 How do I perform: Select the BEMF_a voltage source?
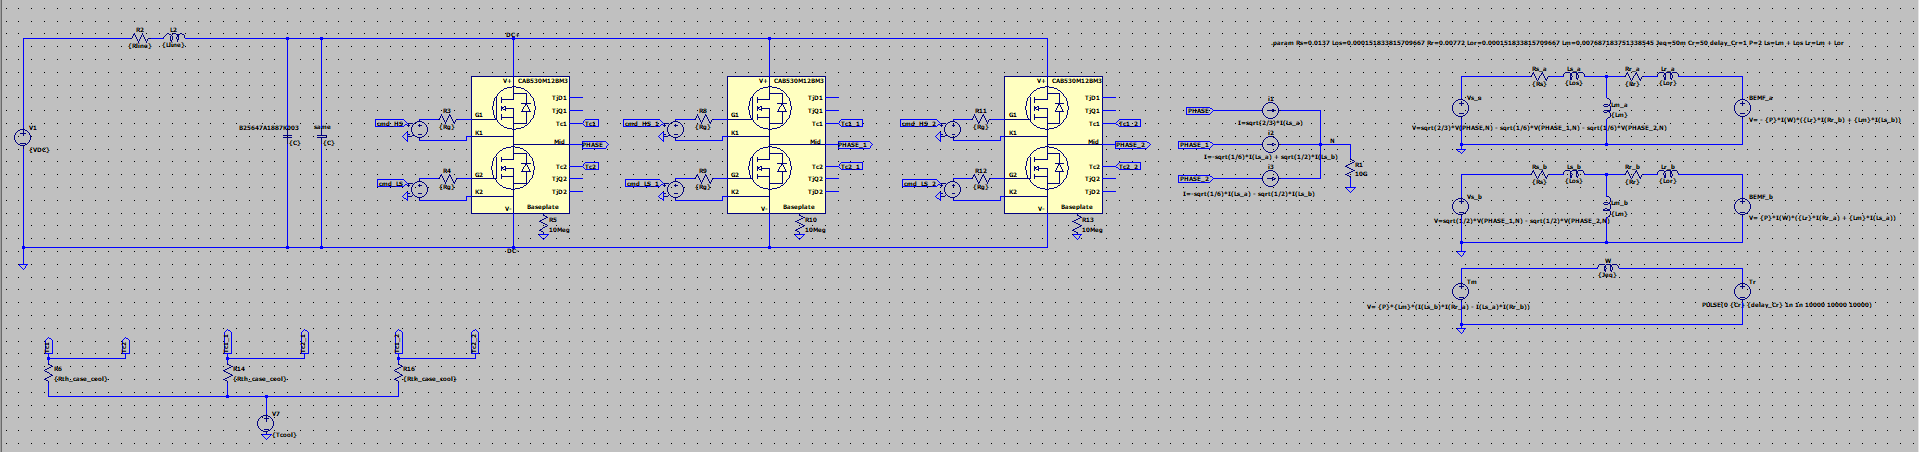(1742, 108)
